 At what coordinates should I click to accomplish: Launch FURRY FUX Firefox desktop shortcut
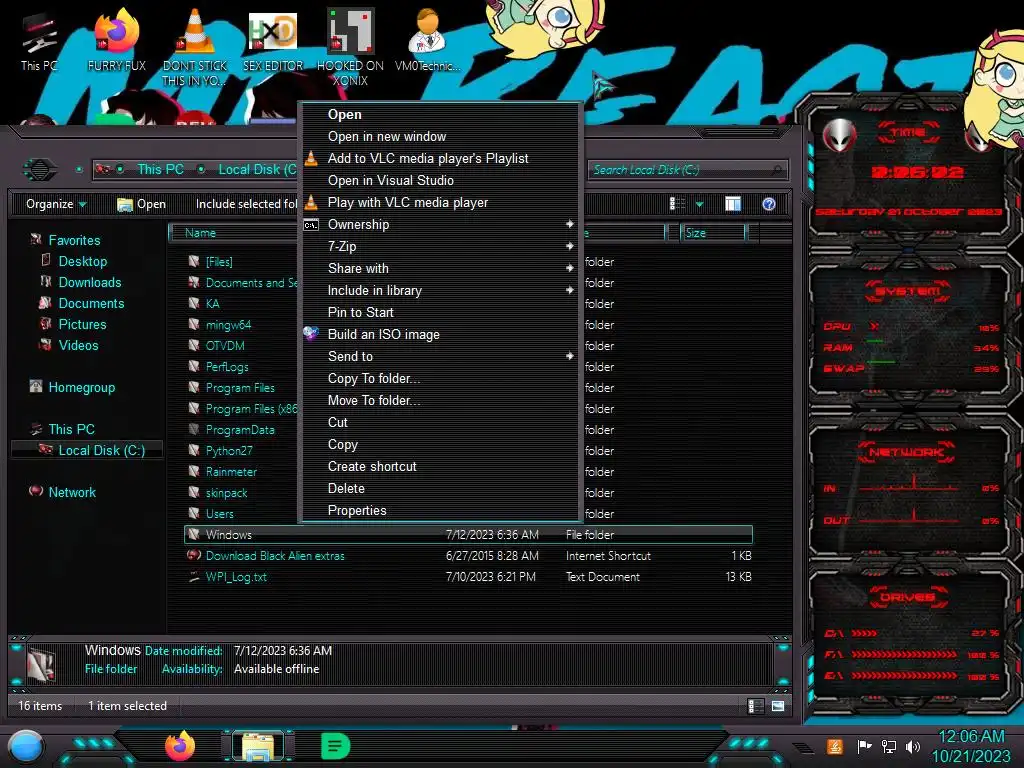(x=116, y=40)
